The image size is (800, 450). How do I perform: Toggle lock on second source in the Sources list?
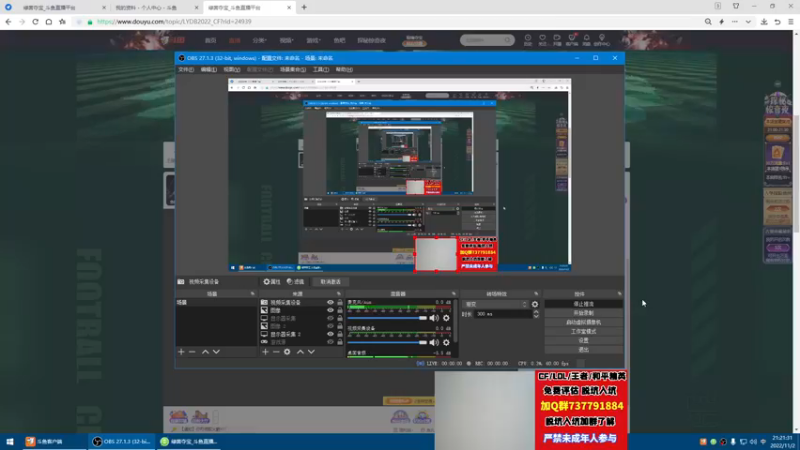[x=340, y=310]
